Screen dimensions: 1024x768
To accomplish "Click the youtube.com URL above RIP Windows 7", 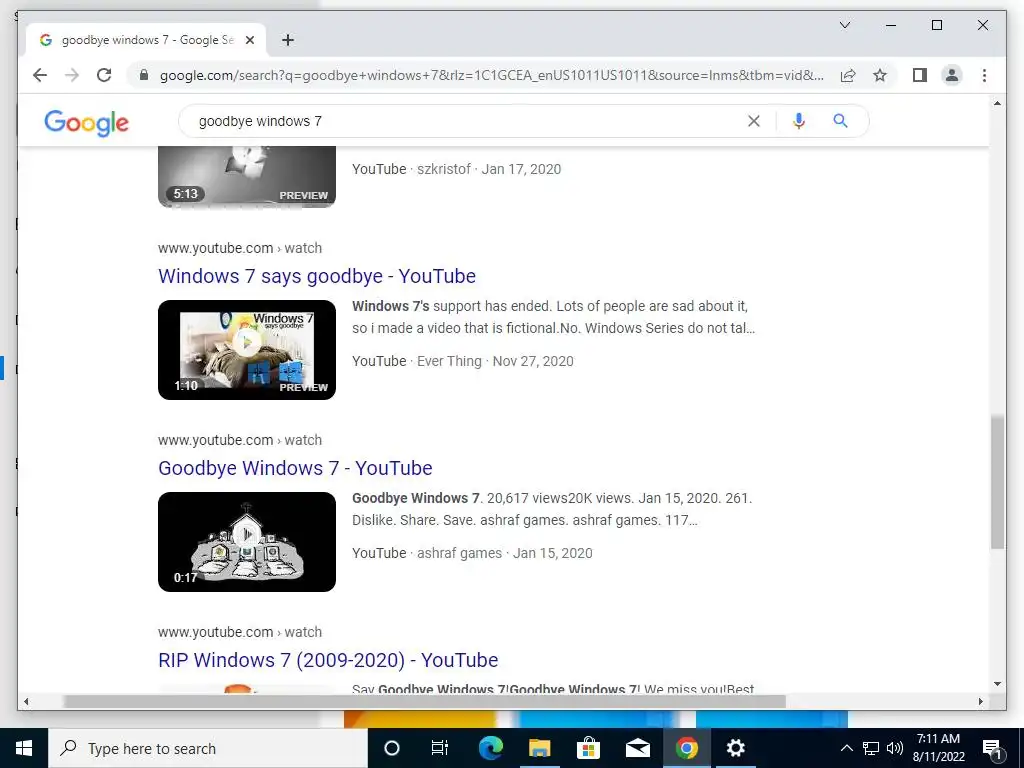I will (x=240, y=632).
